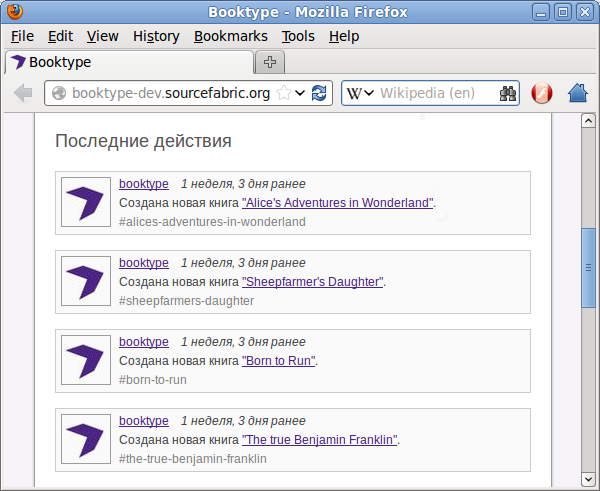Screen dimensions: 600x491
Task: Open "Alice's Adventures in Wonderland" book link
Action: coord(338,202)
